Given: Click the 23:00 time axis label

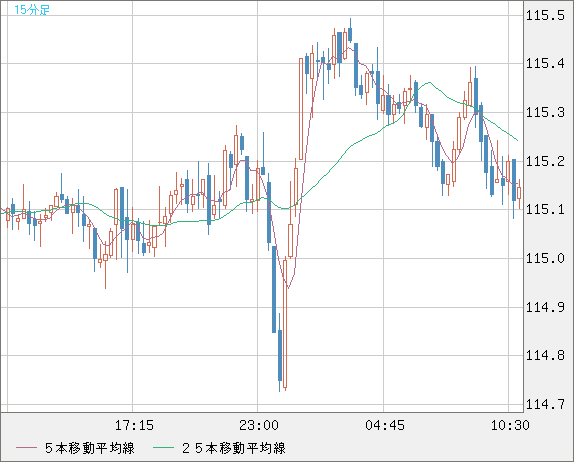Looking at the screenshot, I should pos(259,425).
